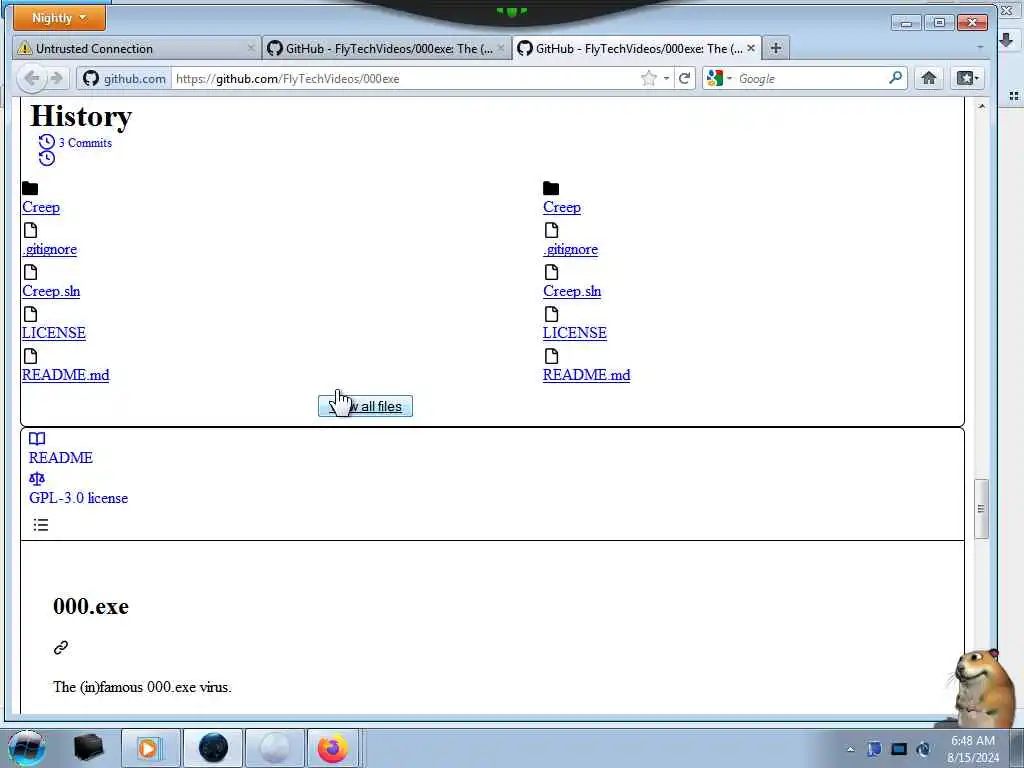Image resolution: width=1024 pixels, height=768 pixels.
Task: Open the media player taskbar icon
Action: [150, 748]
